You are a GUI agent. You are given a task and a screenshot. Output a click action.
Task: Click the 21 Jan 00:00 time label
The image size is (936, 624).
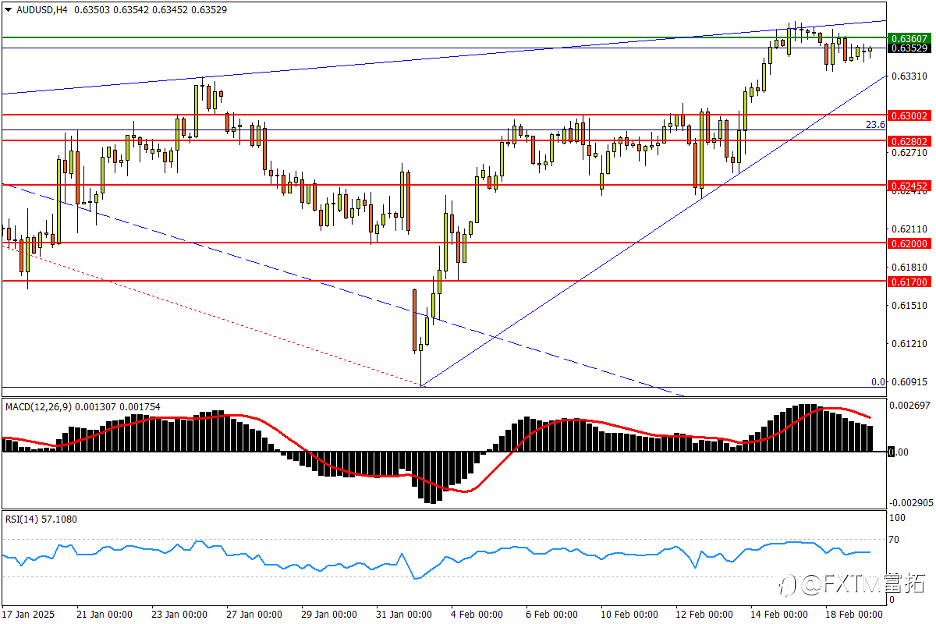click(x=104, y=614)
